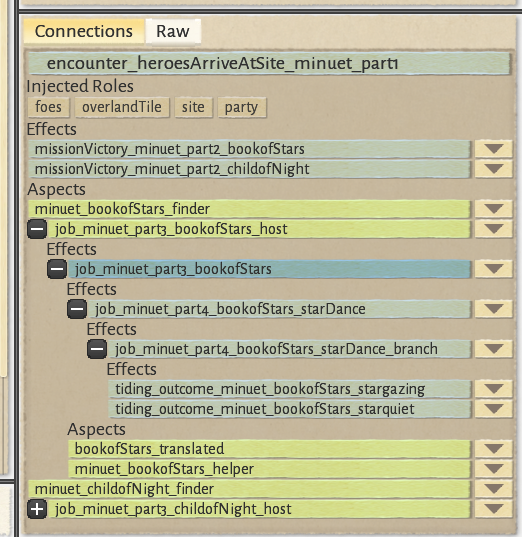Collapse the job_minuet_part3_bookofStars effect node
The width and height of the screenshot is (522, 537).
pos(57,269)
